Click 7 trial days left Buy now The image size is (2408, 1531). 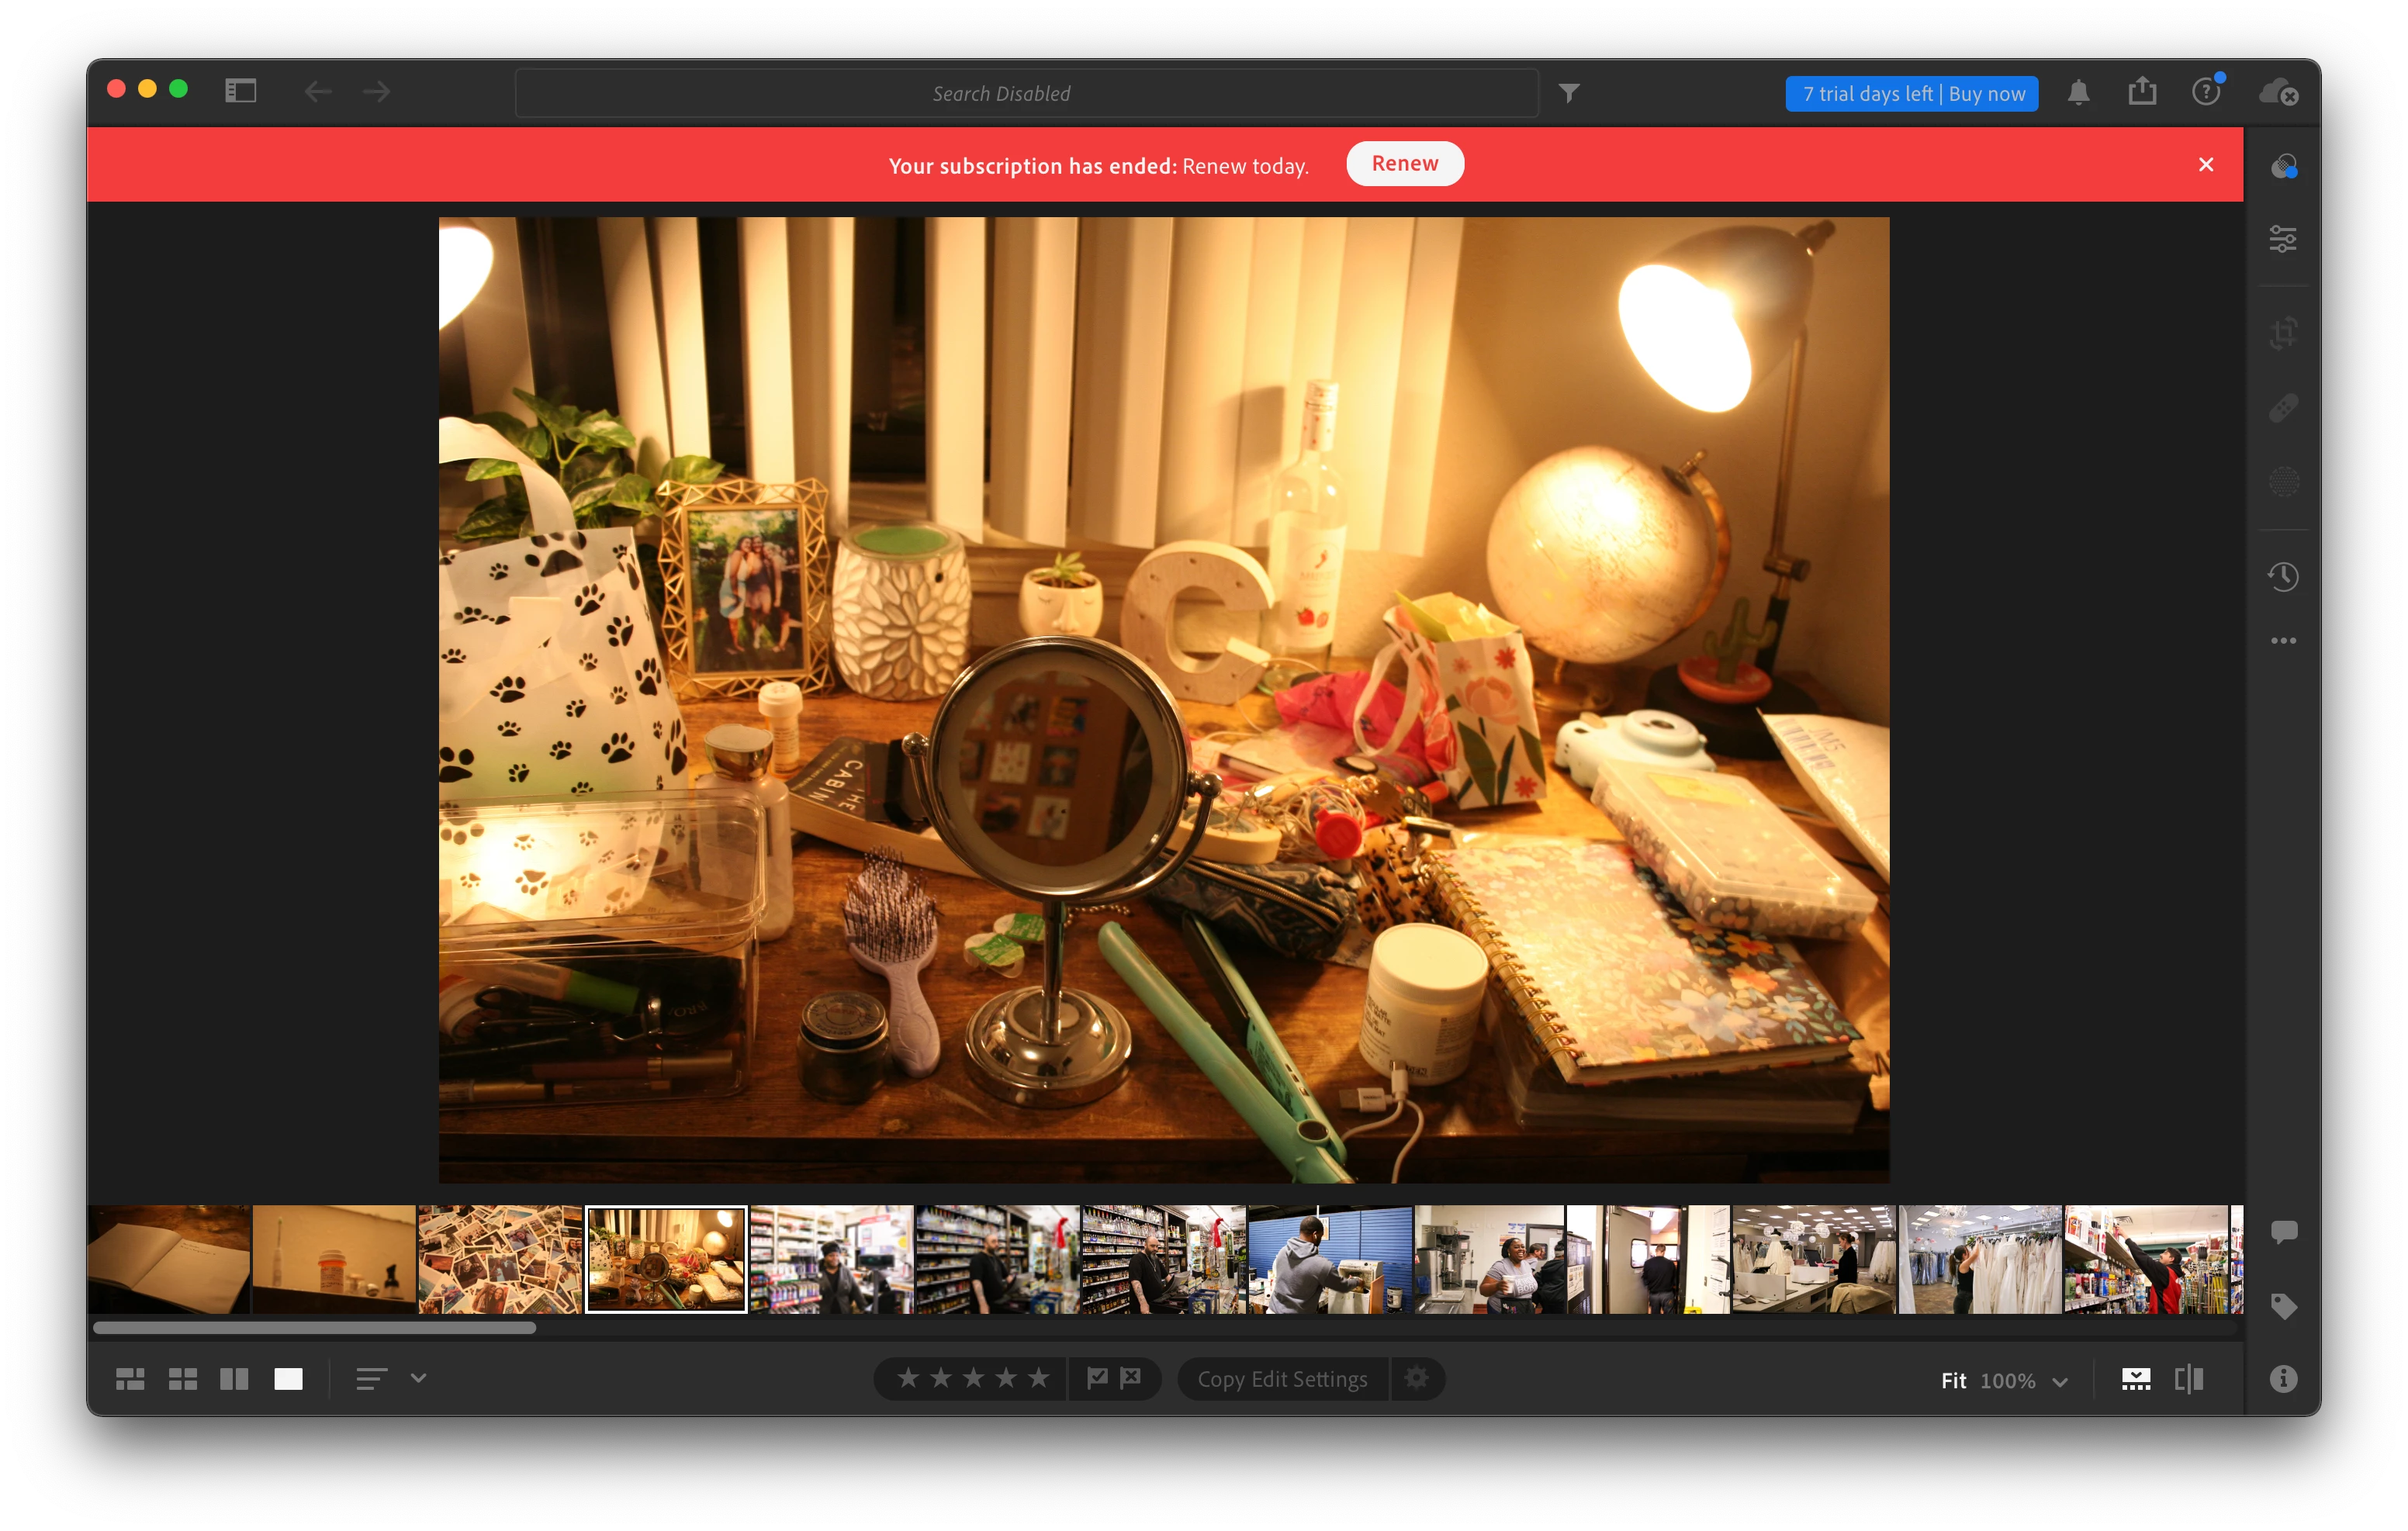(1911, 94)
